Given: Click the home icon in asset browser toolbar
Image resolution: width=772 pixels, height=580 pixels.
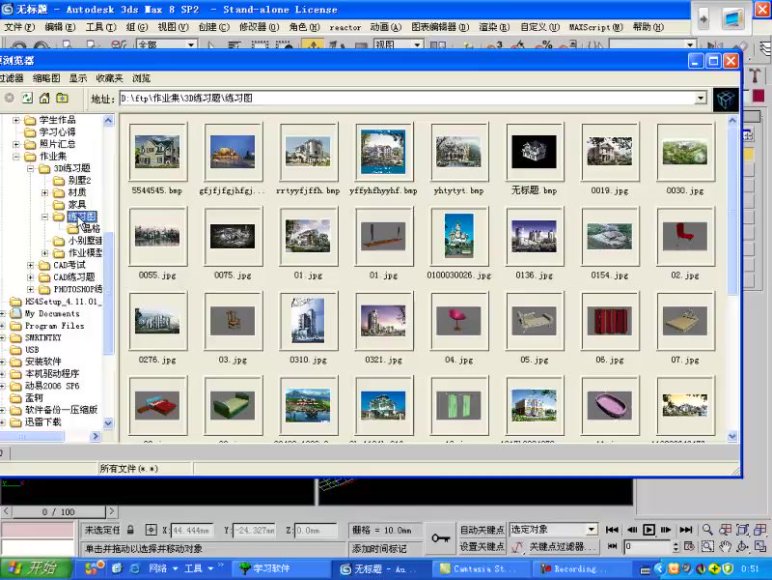Looking at the screenshot, I should [x=44, y=98].
